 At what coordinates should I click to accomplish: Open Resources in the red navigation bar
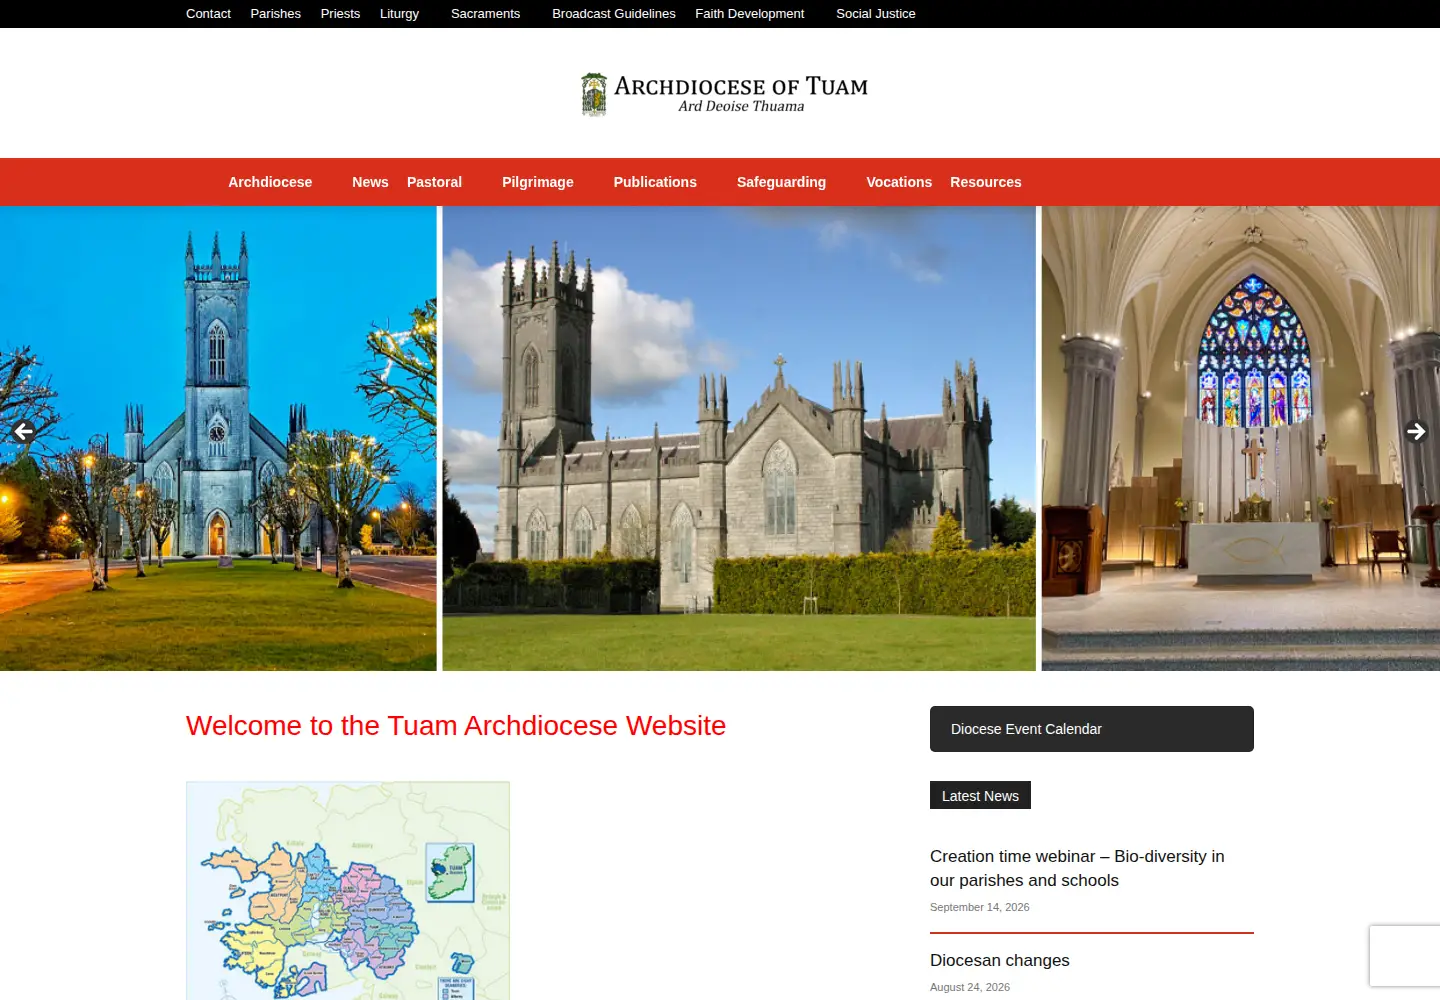pyautogui.click(x=986, y=182)
